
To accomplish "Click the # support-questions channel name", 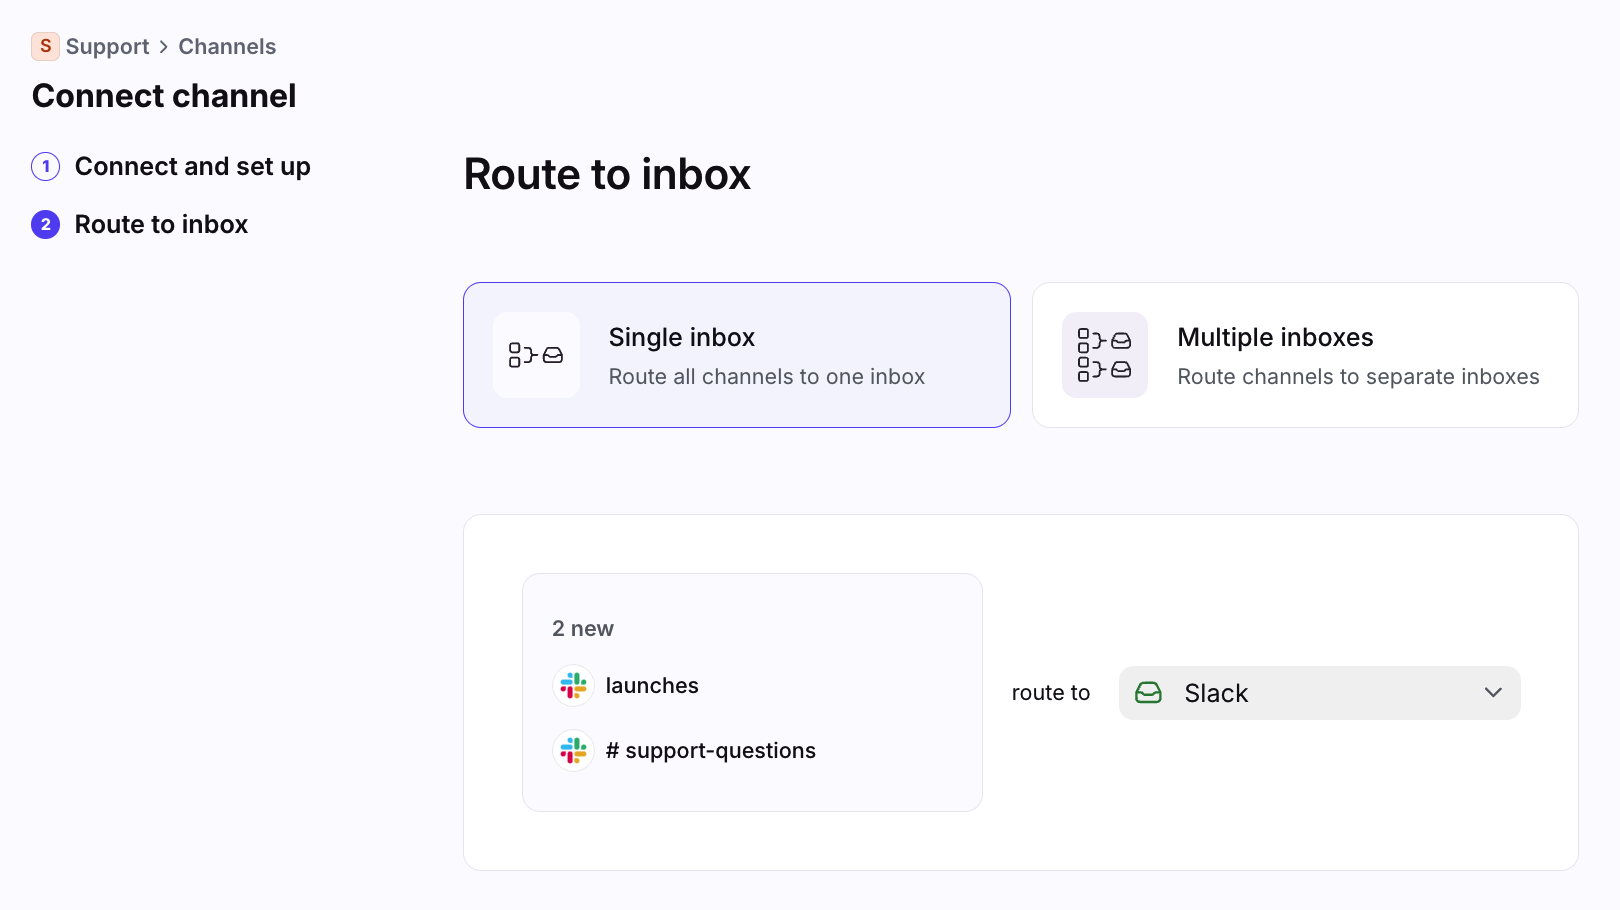I will click(x=710, y=751).
